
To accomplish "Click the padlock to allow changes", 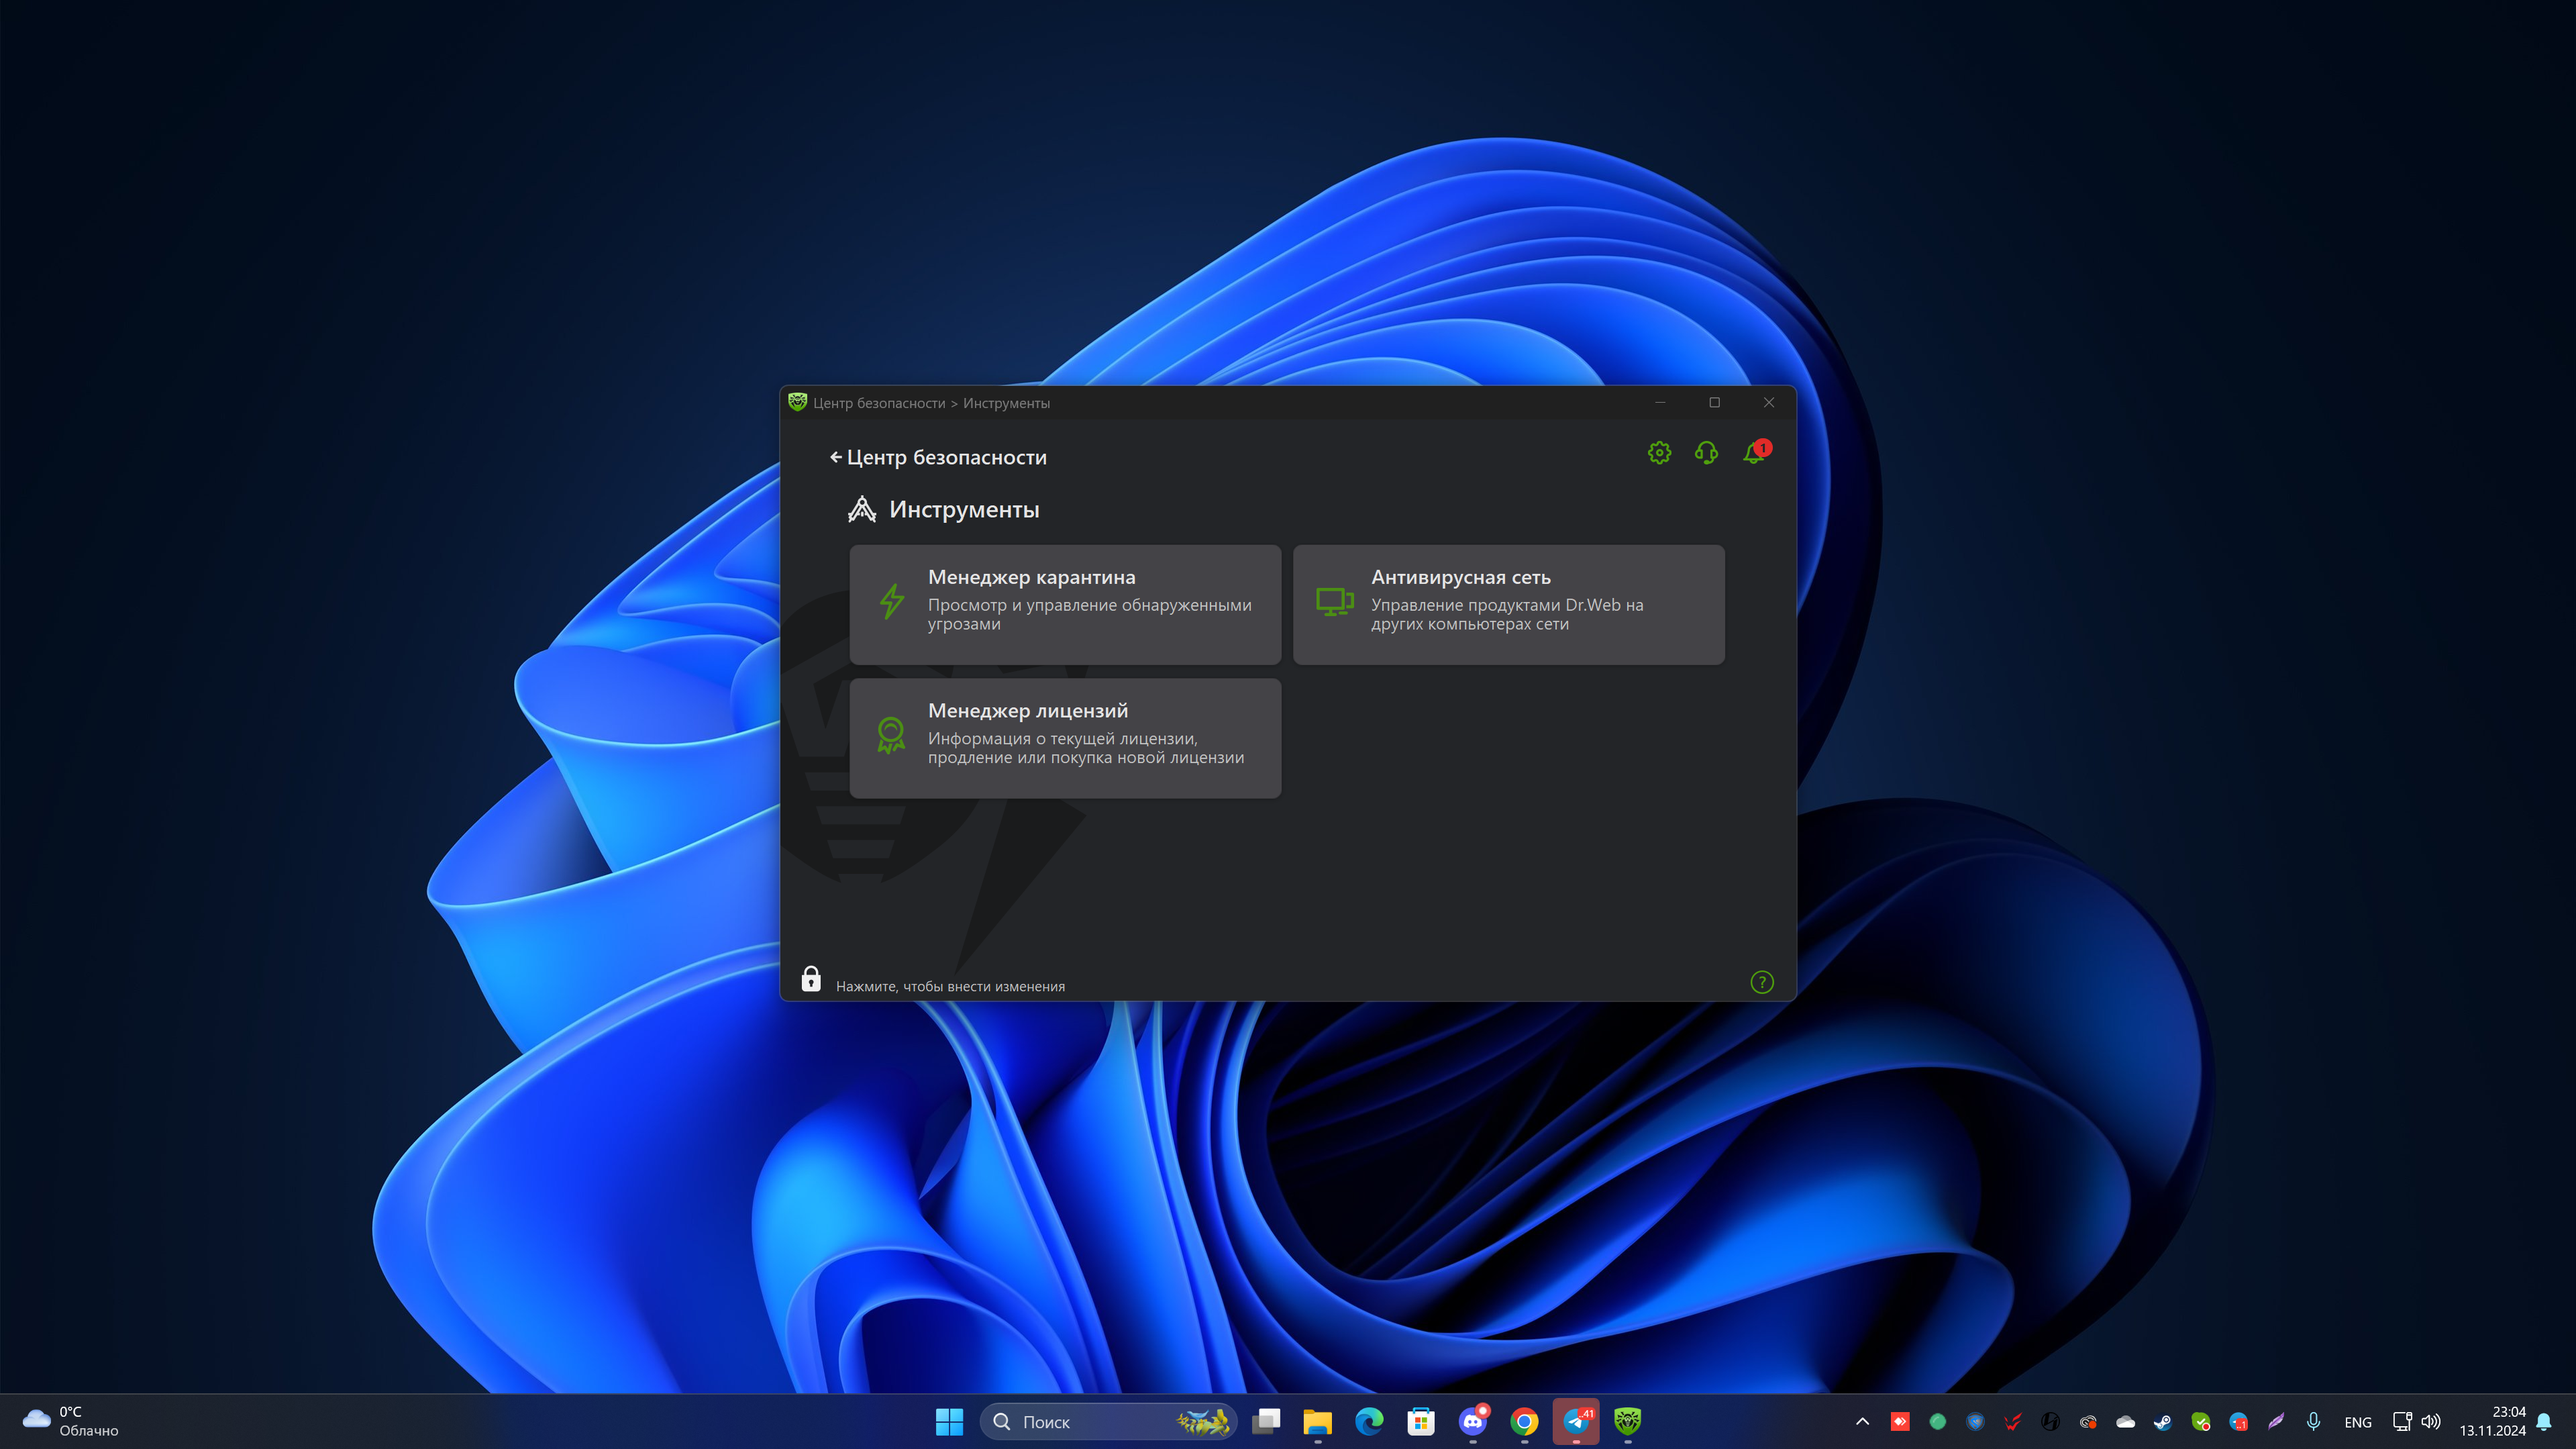I will [811, 979].
